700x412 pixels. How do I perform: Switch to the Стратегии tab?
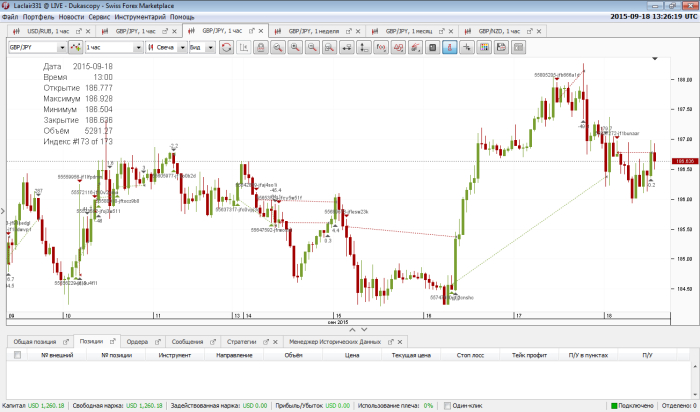[242, 342]
